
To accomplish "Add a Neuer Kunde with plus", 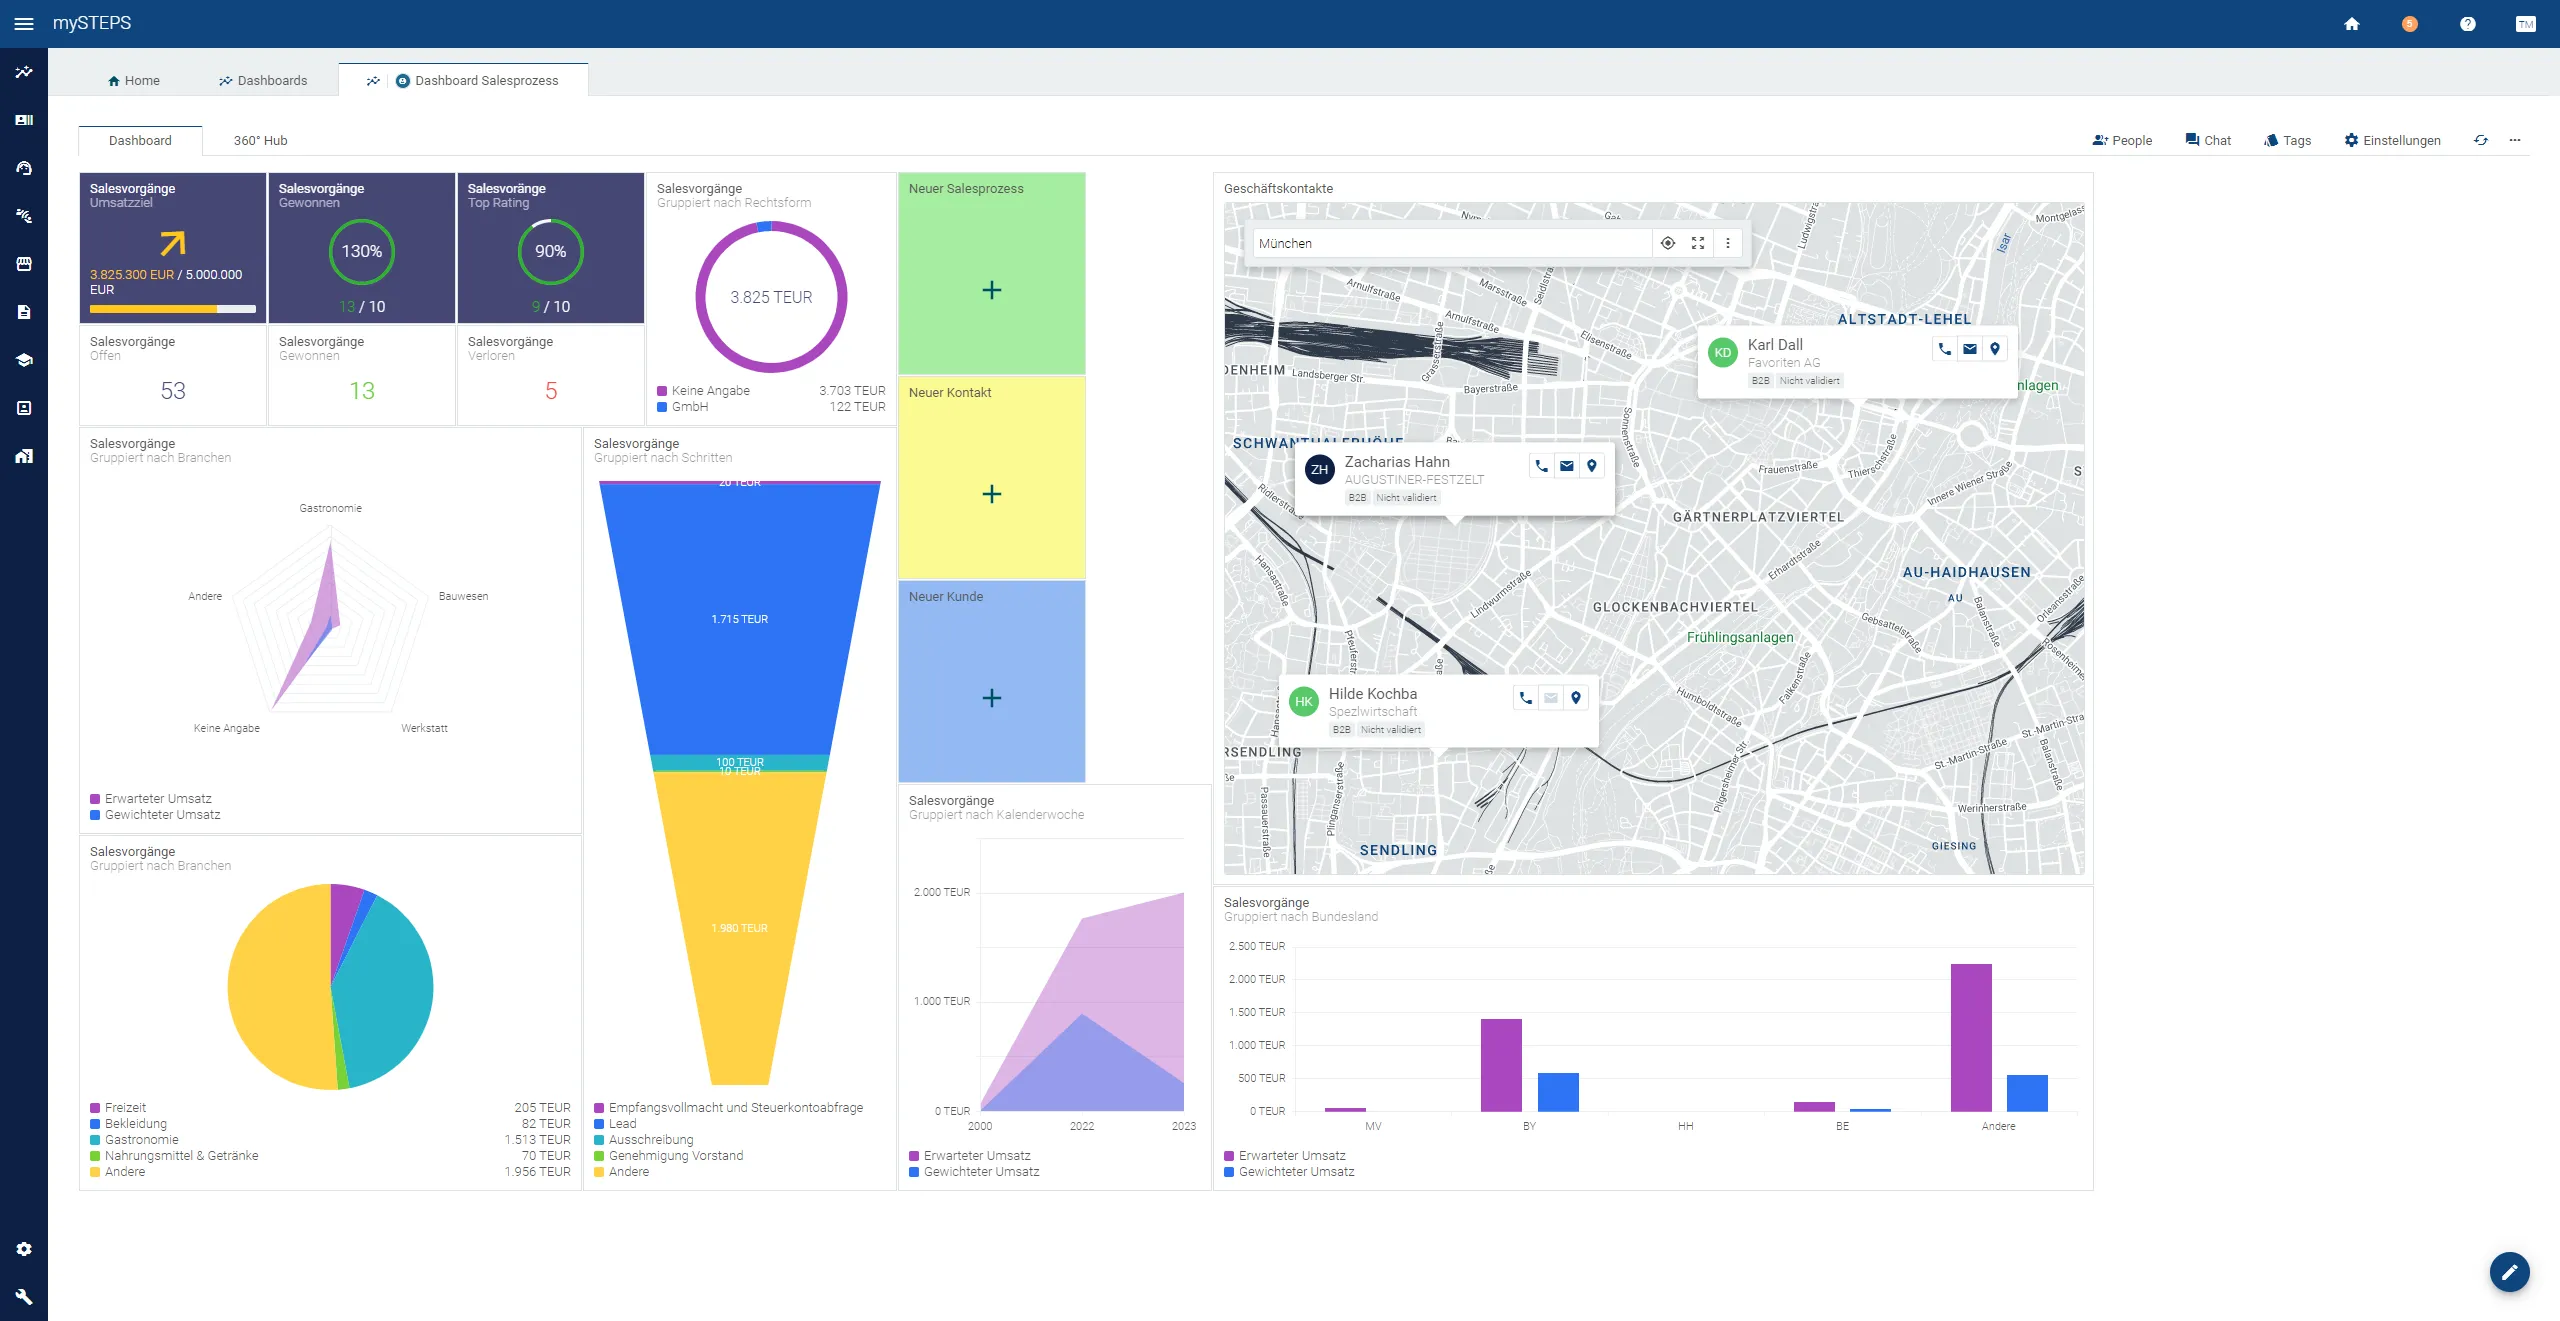I will (991, 698).
